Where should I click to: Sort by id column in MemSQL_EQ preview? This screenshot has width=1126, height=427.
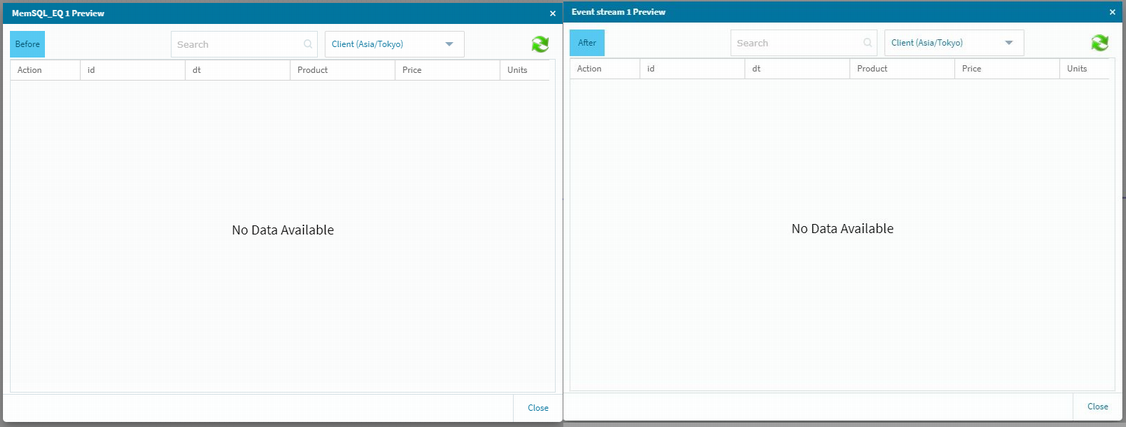coord(133,70)
